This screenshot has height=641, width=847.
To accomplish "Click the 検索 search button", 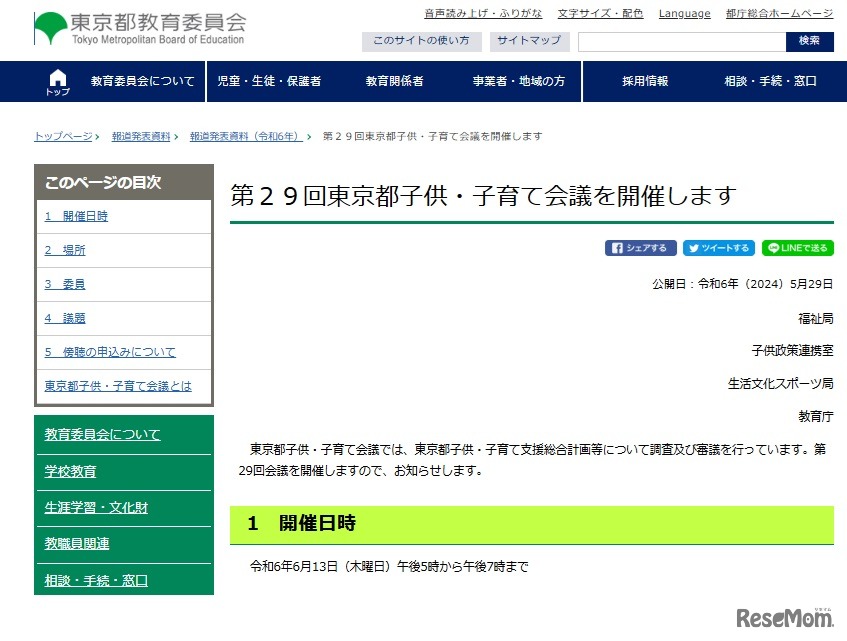I will (809, 41).
